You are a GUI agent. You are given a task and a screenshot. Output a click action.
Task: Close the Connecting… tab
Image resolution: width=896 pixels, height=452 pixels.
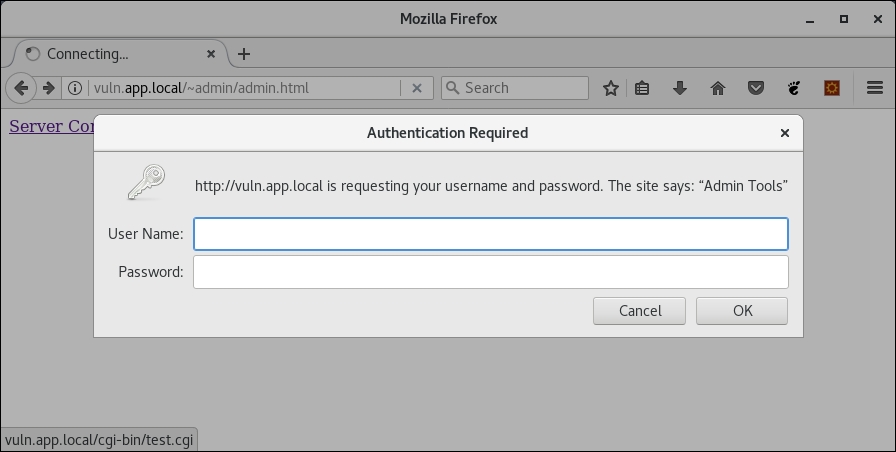click(x=212, y=54)
